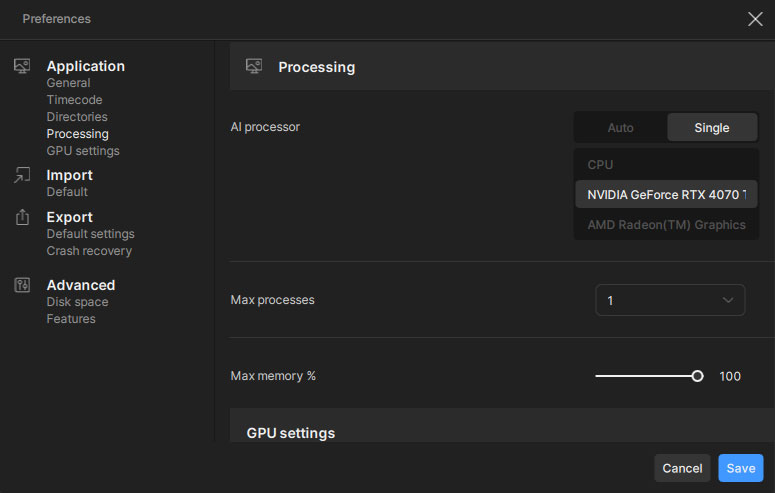Save the preferences
Screen dimensions: 775x493
pos(740,468)
